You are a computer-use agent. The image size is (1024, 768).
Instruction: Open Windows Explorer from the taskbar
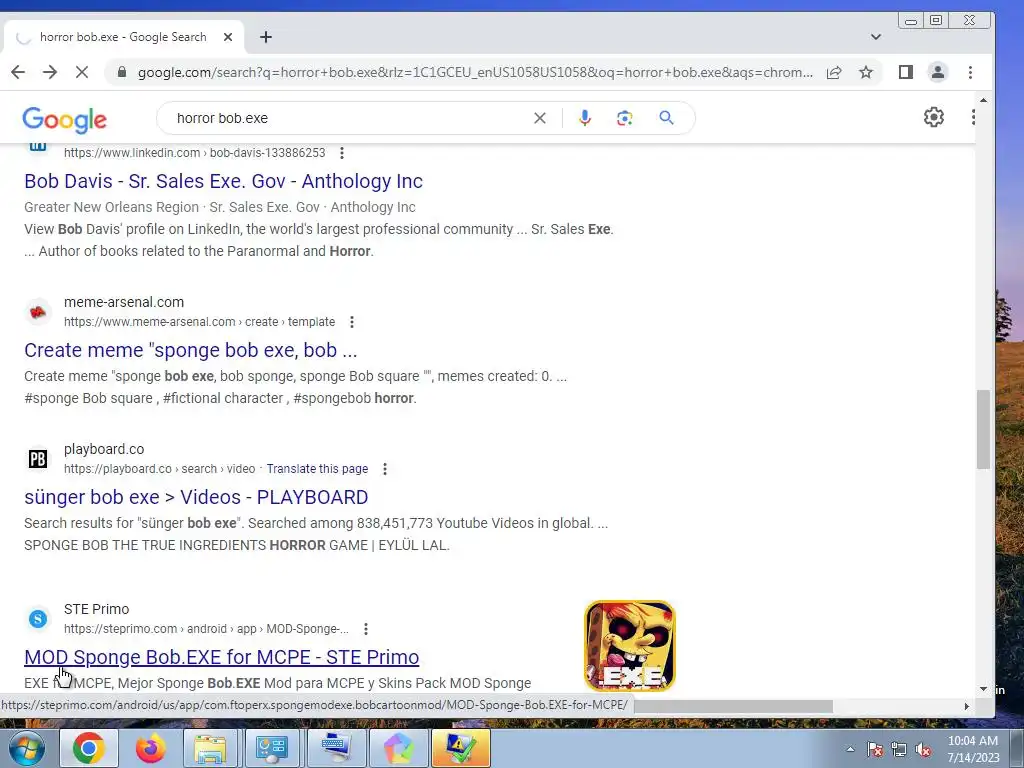coord(210,748)
